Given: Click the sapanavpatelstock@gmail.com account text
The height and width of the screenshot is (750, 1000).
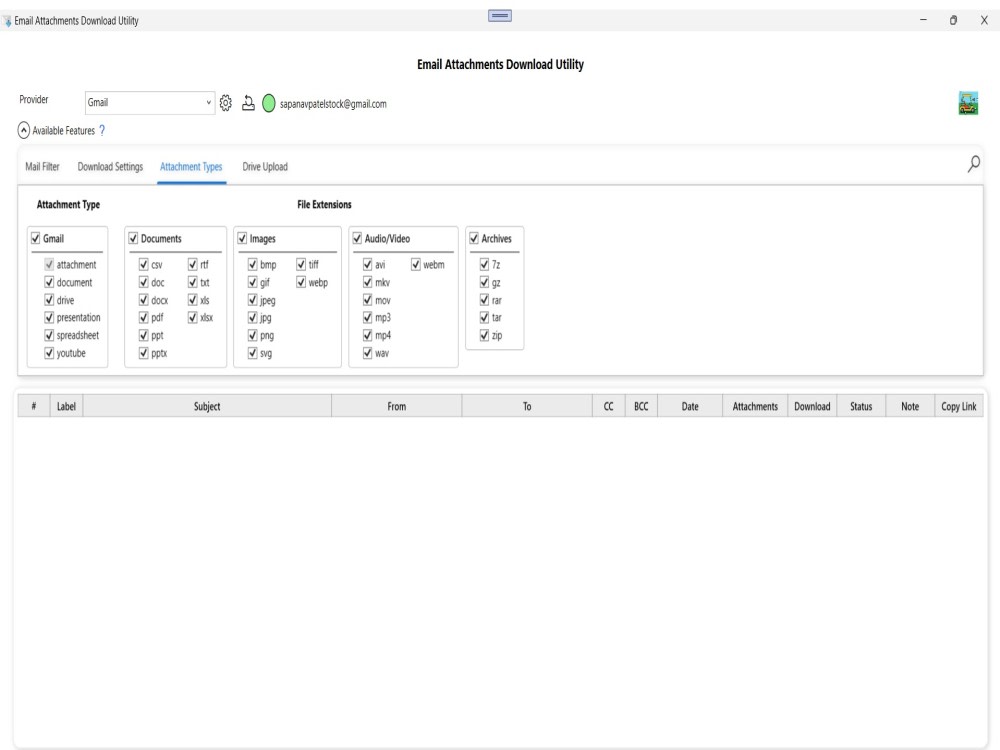Looking at the screenshot, I should [x=333, y=104].
